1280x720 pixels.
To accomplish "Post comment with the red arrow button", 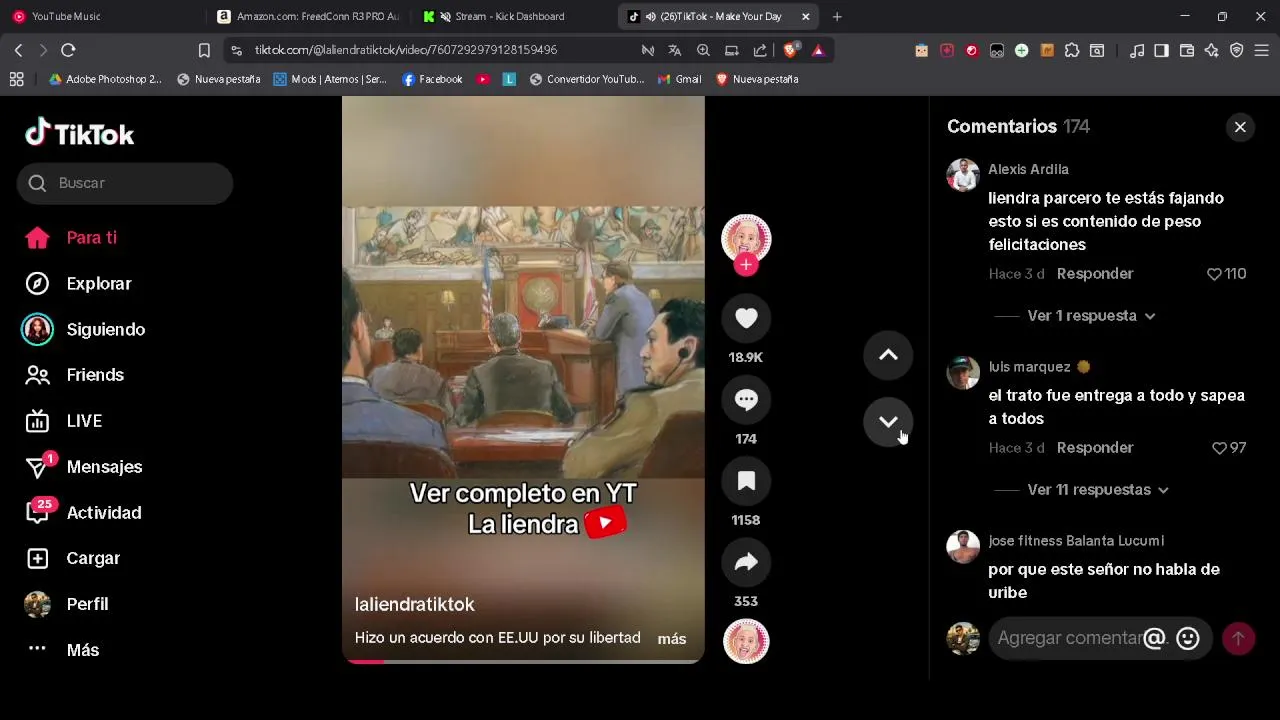I will [1238, 638].
